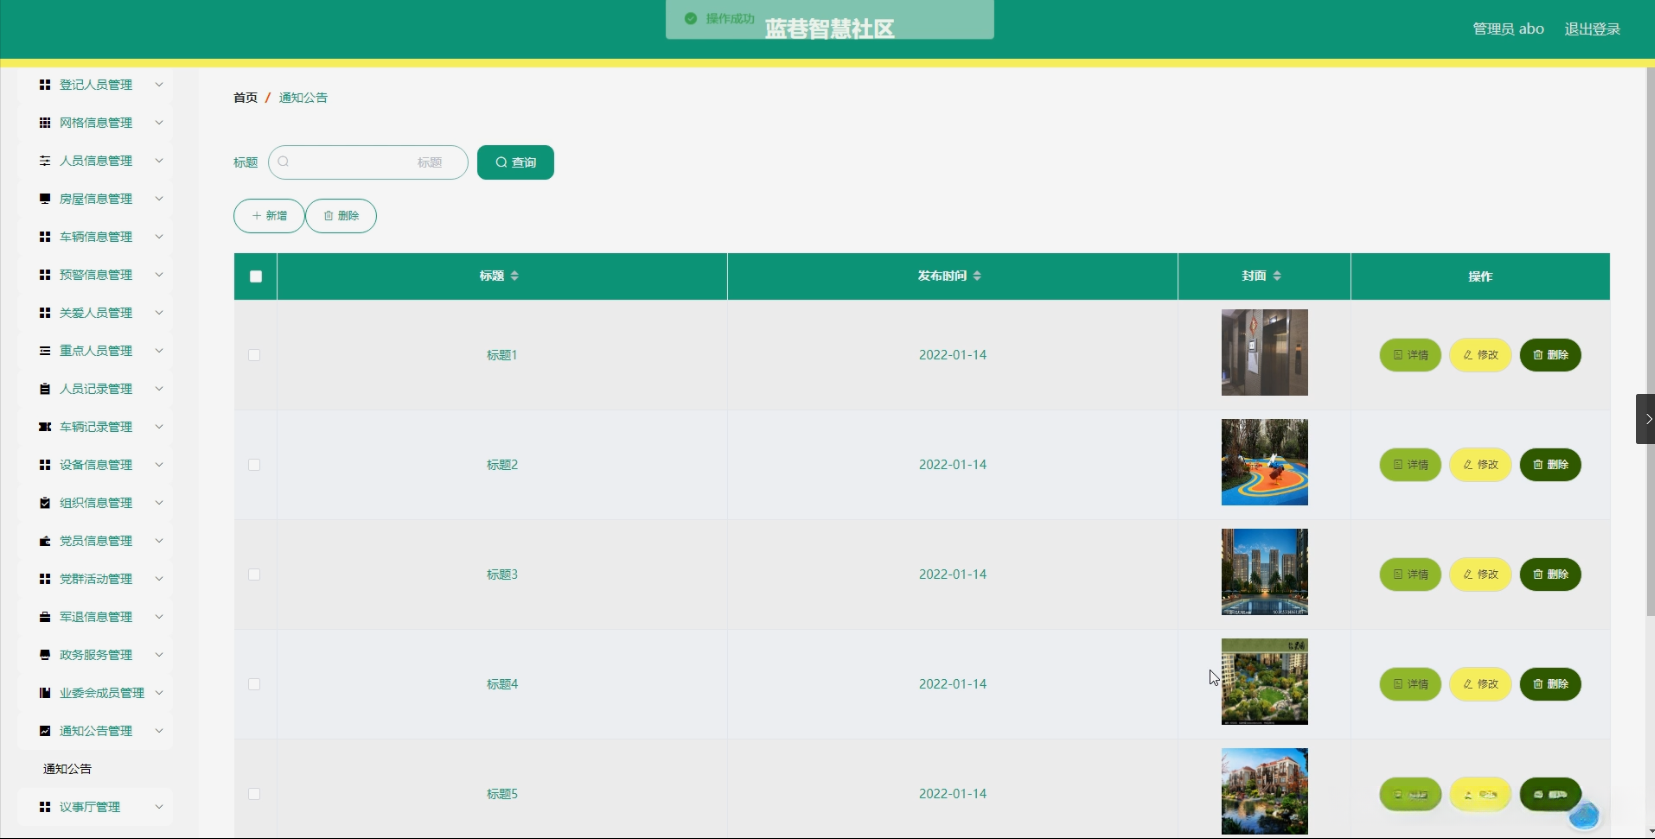Screen dimensions: 1655x839
Task: Check the checkbox for row 标题5
Action: 254,794
